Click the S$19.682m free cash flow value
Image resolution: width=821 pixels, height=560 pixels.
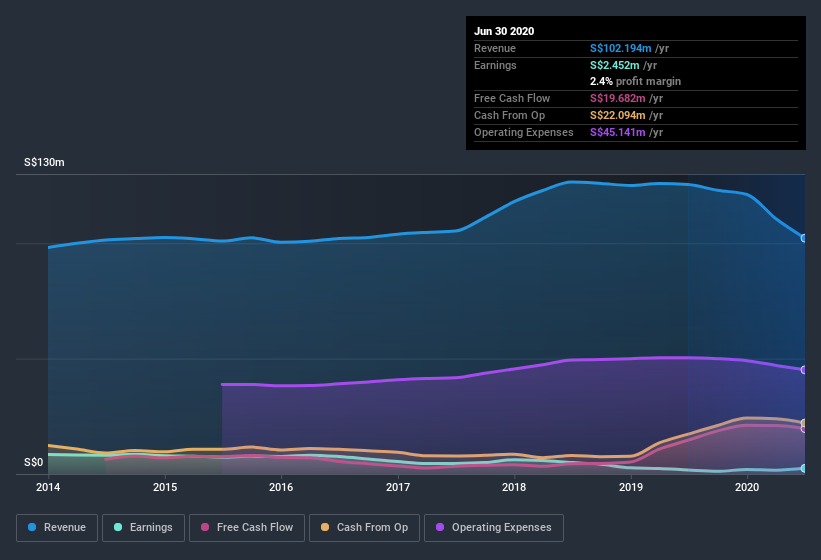coord(617,98)
